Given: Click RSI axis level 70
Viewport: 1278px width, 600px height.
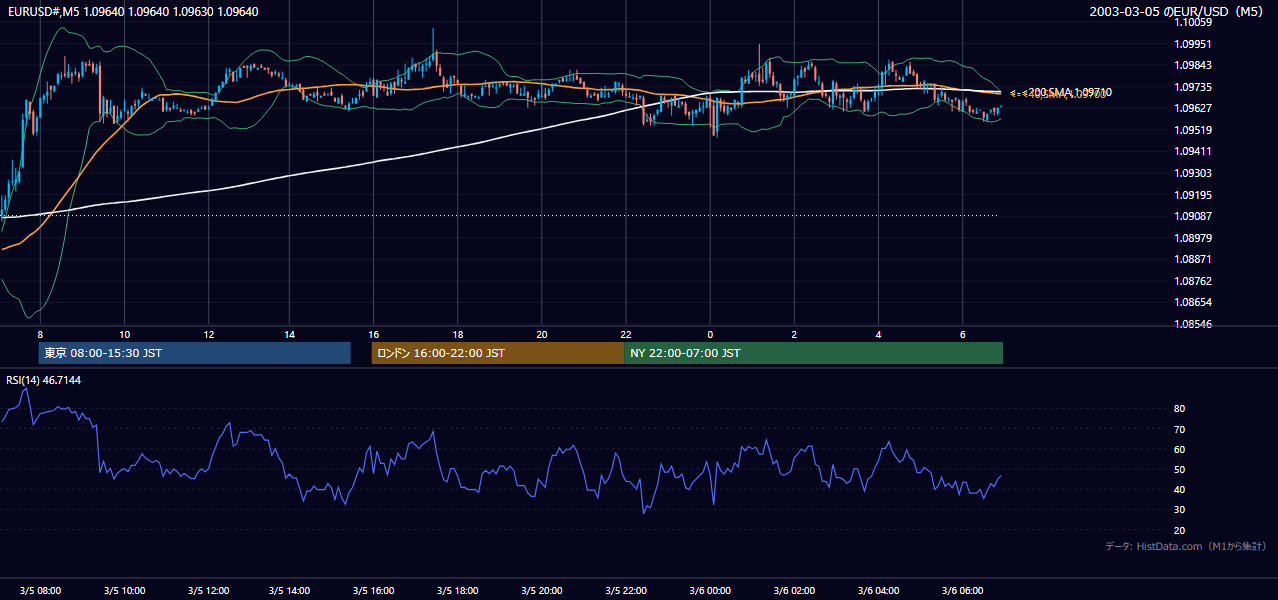Looking at the screenshot, I should (x=1180, y=430).
